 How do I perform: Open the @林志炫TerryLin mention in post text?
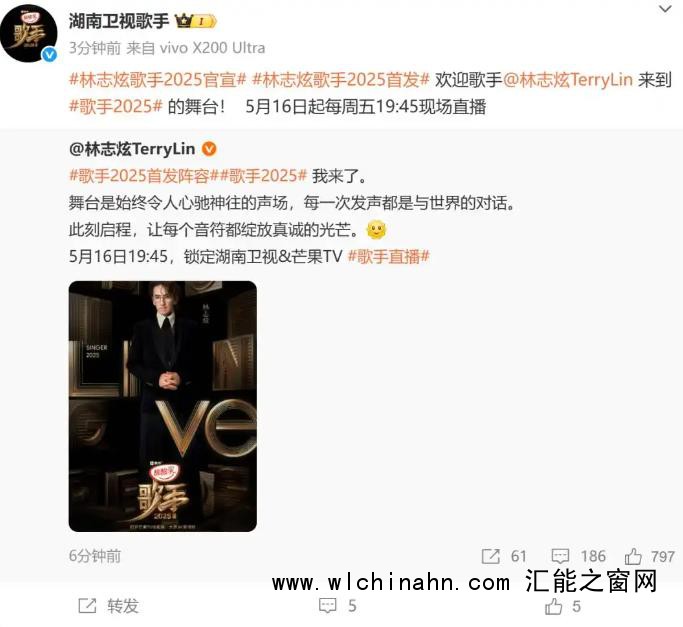click(568, 80)
